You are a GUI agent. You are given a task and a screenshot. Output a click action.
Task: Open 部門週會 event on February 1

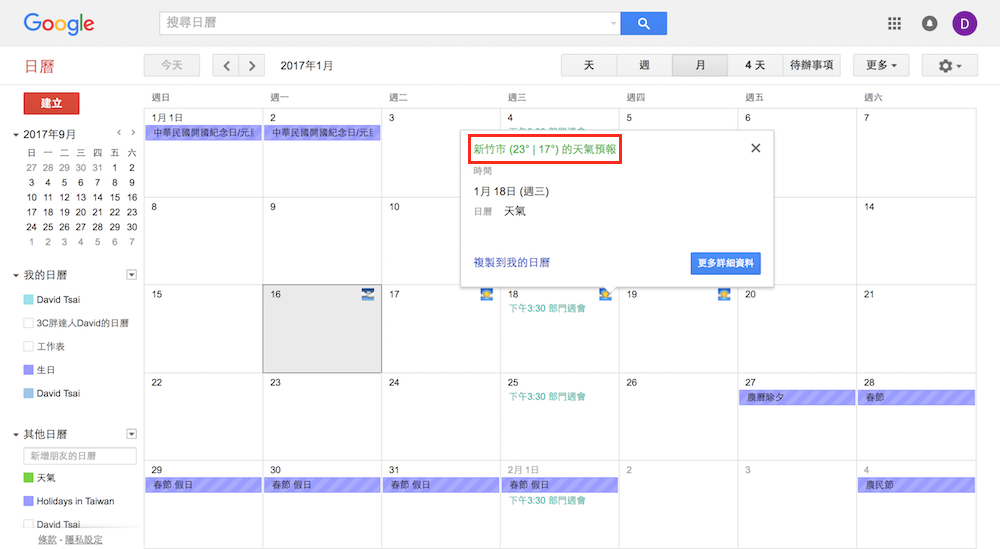pyautogui.click(x=547, y=501)
